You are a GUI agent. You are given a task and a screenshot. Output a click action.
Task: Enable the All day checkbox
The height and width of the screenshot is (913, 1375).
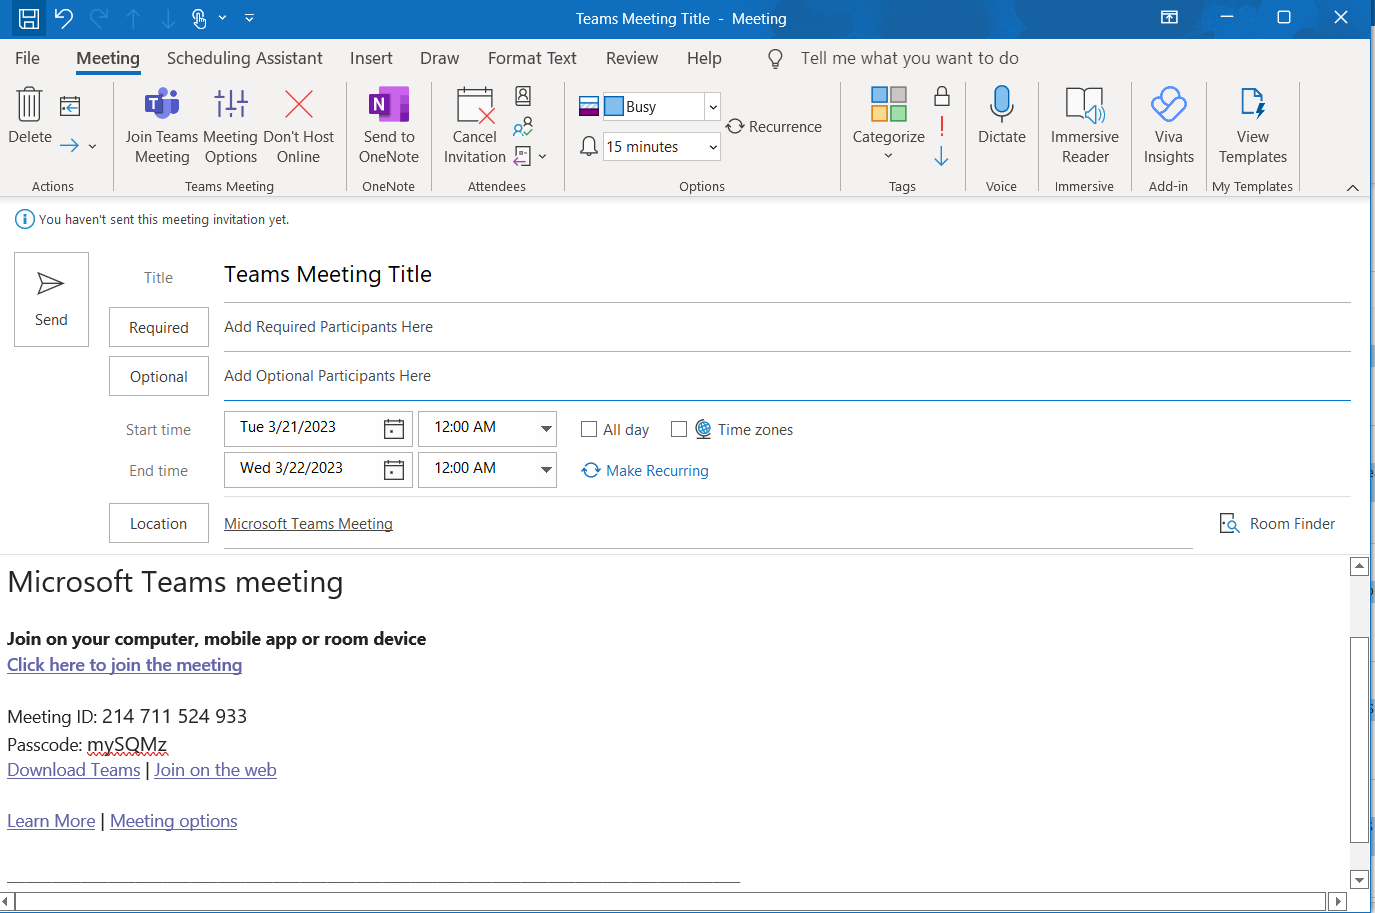[589, 429]
